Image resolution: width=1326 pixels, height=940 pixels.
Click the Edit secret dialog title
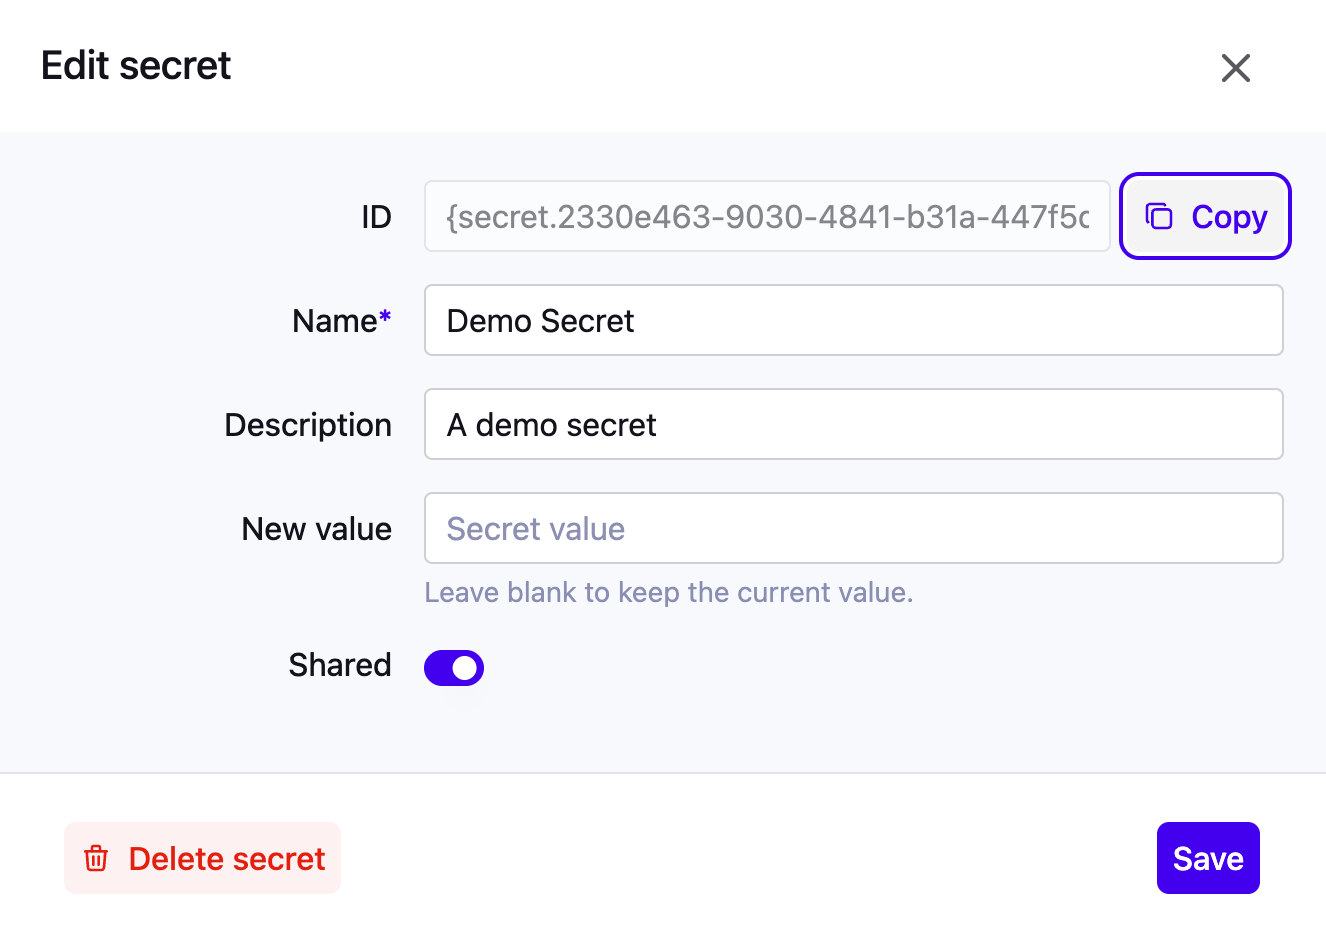pyautogui.click(x=135, y=65)
